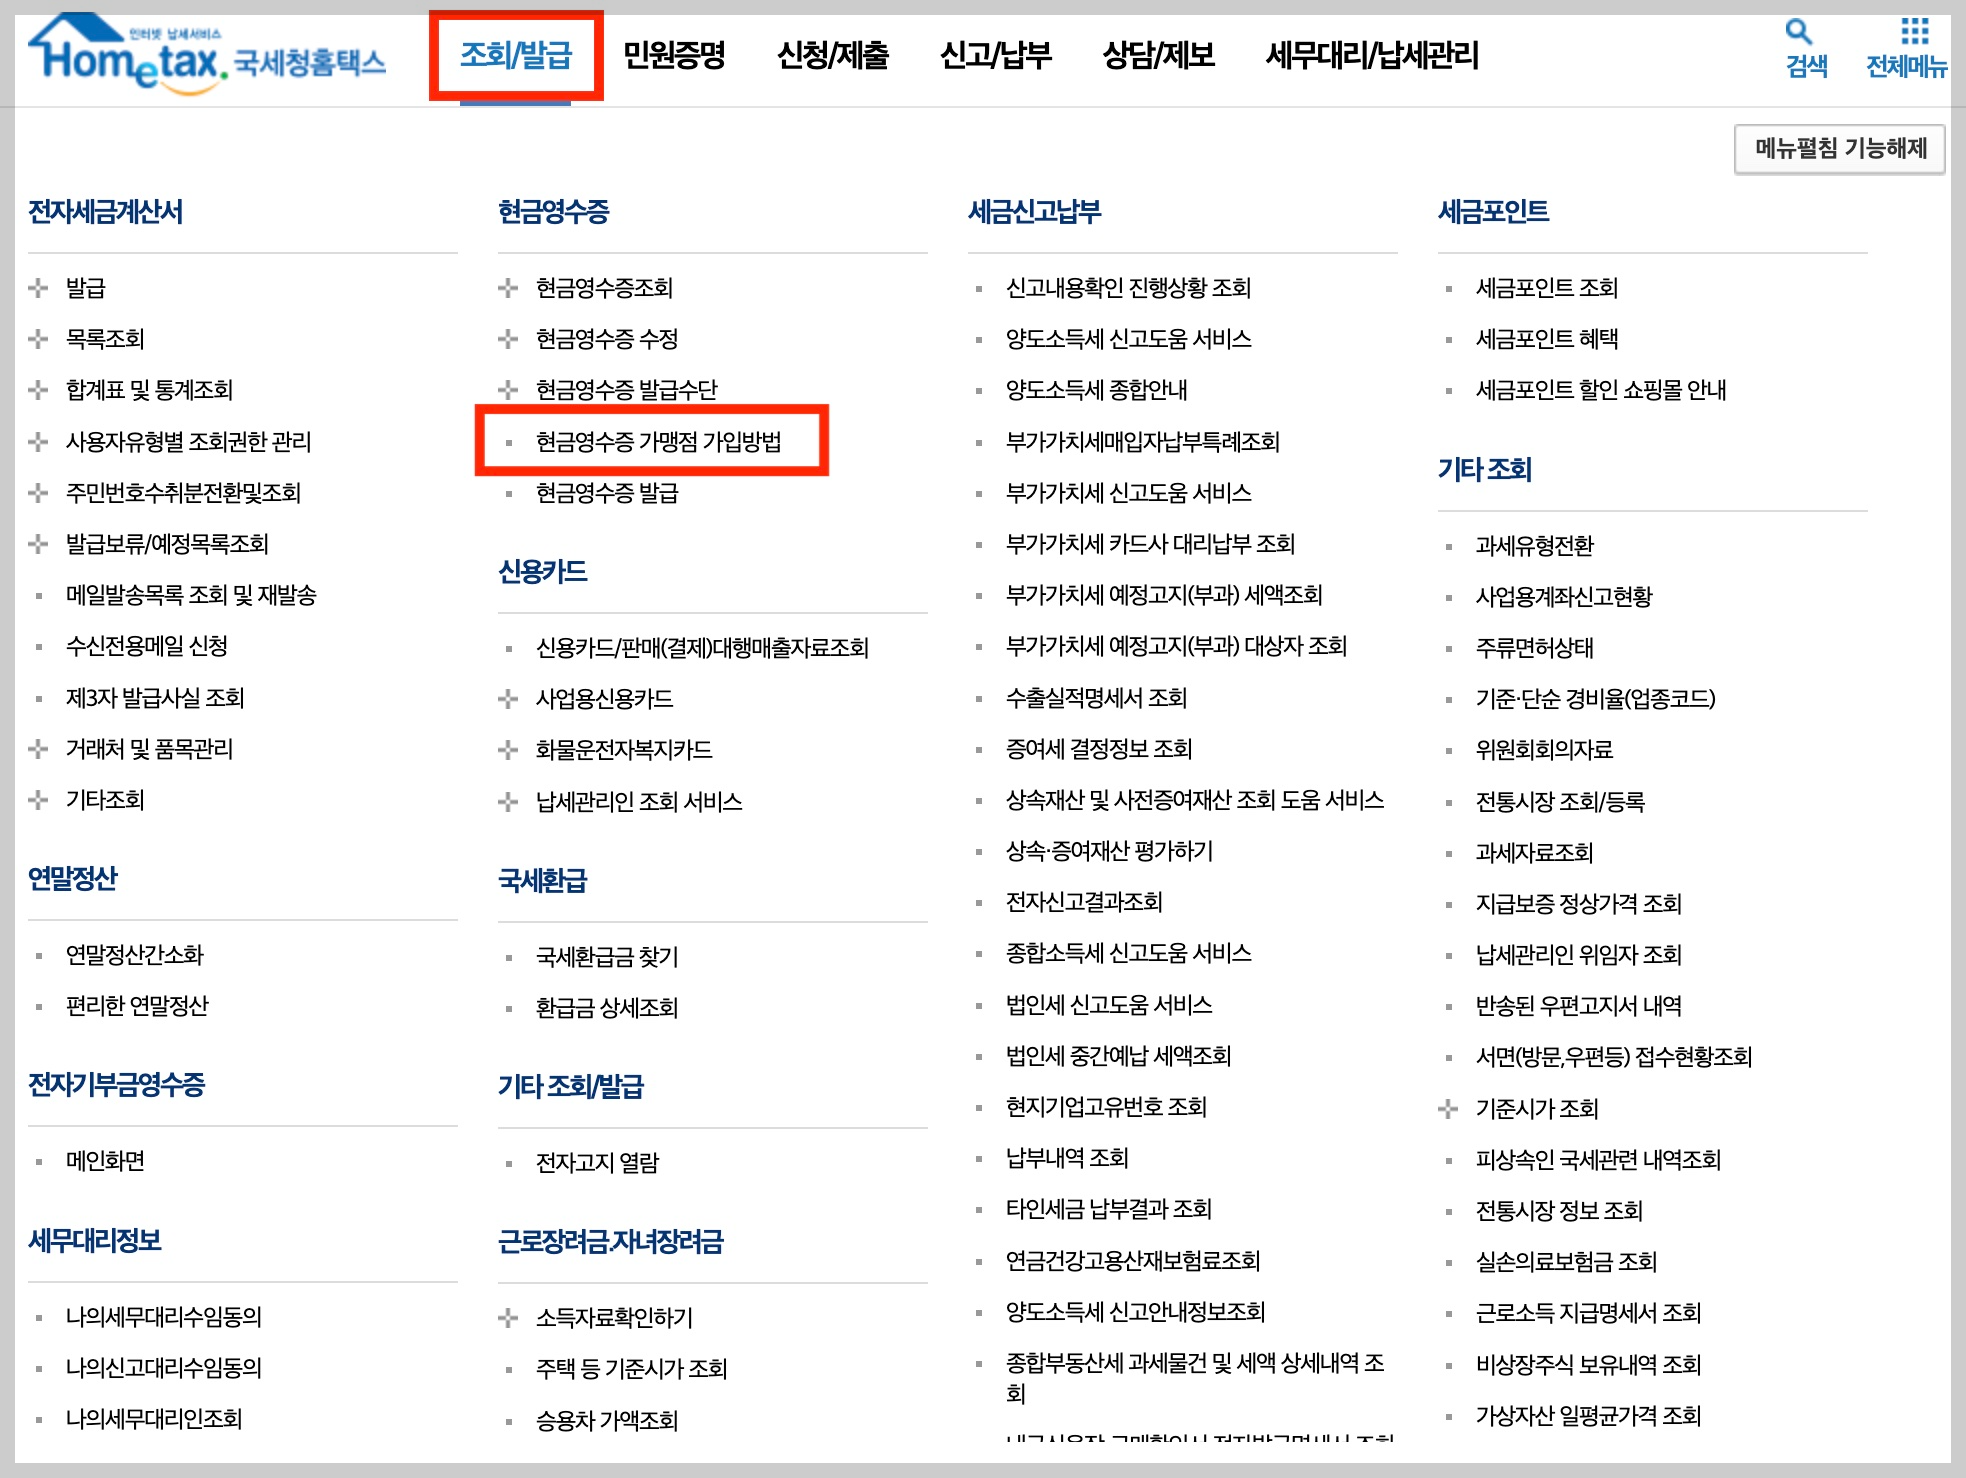1966x1478 pixels.
Task: Open 신용카드/판매(결제)대행매출자료조회 link
Action: 702,648
